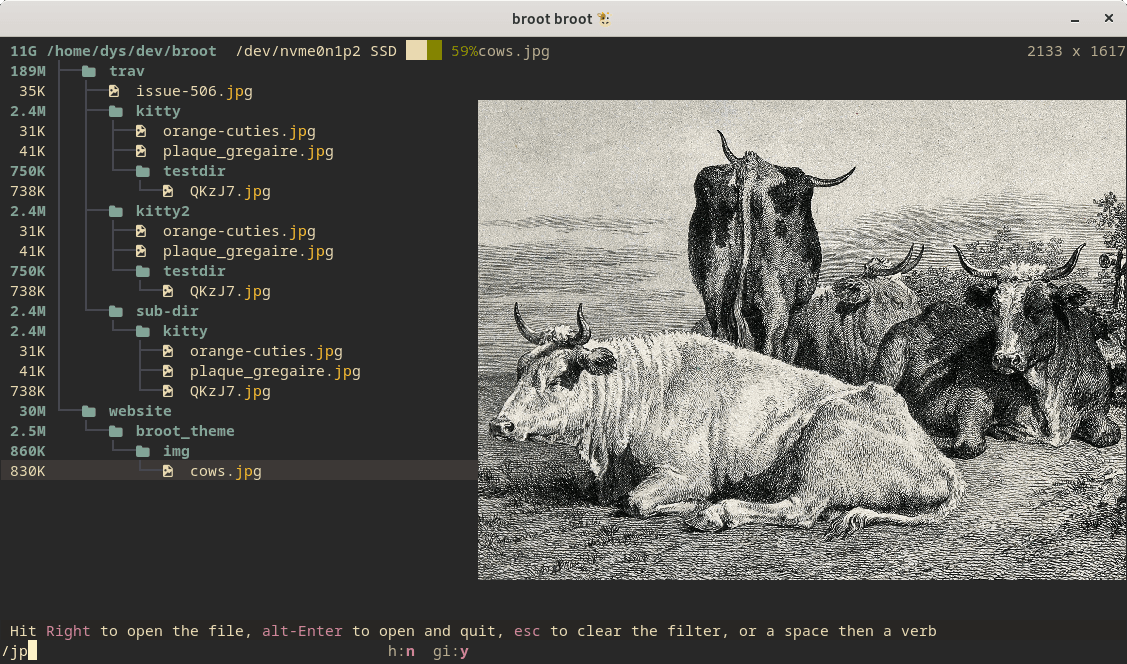1127x664 pixels.
Task: Click the Right hint in the status bar
Action: click(68, 631)
